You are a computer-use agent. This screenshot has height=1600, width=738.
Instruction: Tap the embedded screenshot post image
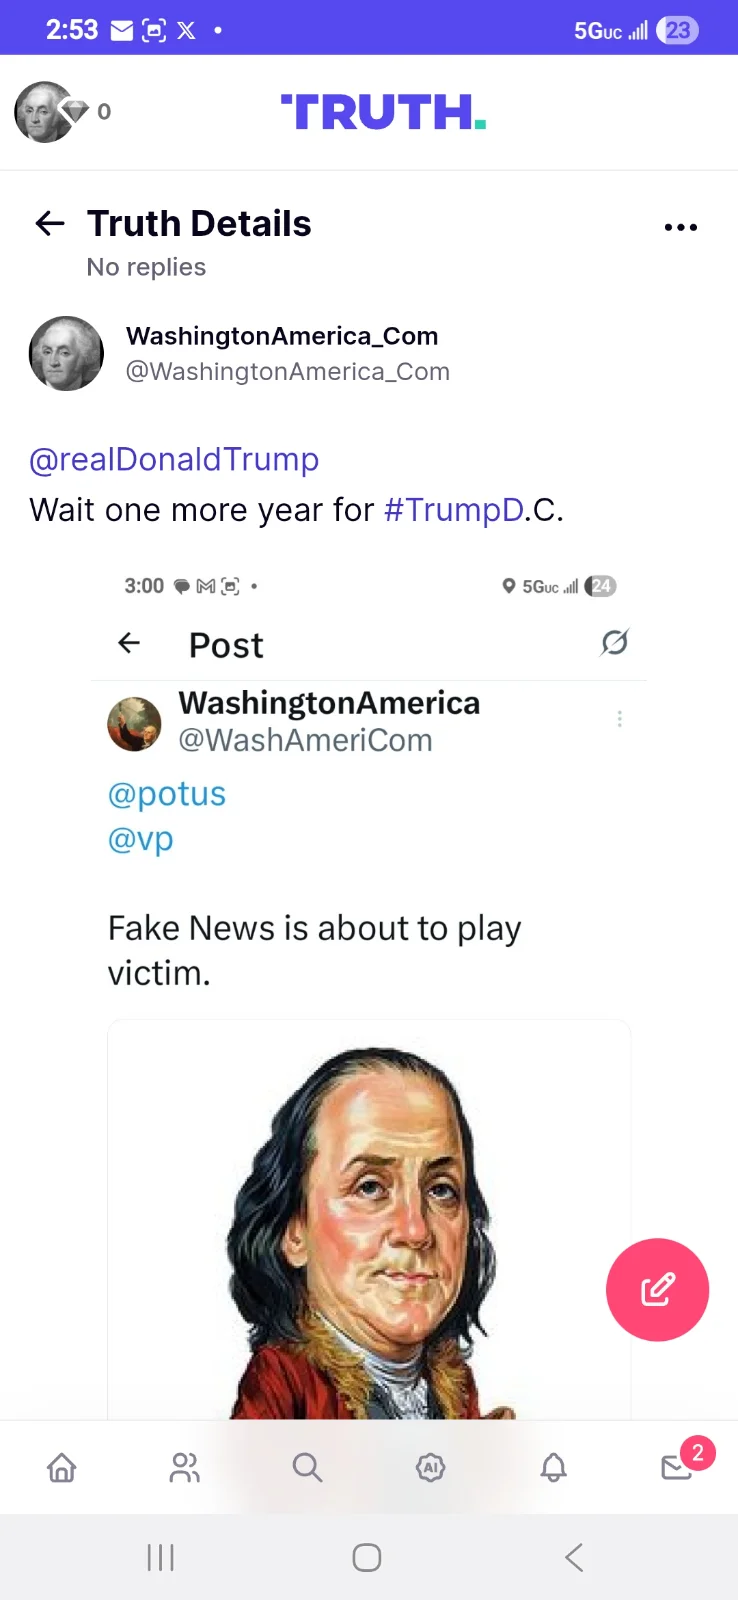tap(369, 990)
